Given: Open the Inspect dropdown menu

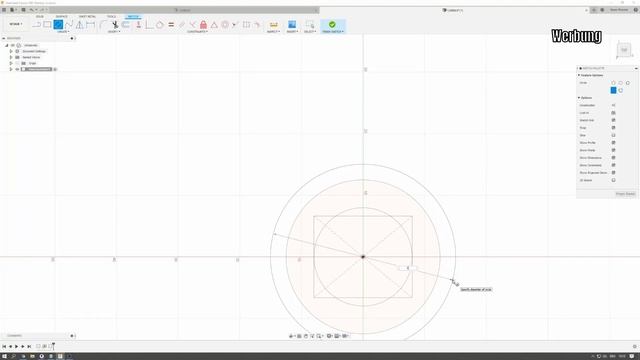Looking at the screenshot, I should [273, 31].
